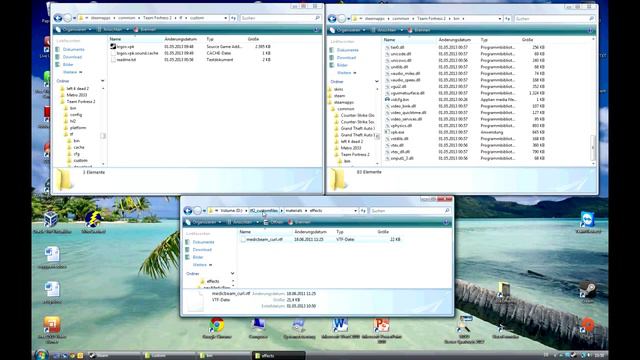Select the .vpk file icon in custom window
Image resolution: width=640 pixels, height=360 pixels.
click(113, 47)
